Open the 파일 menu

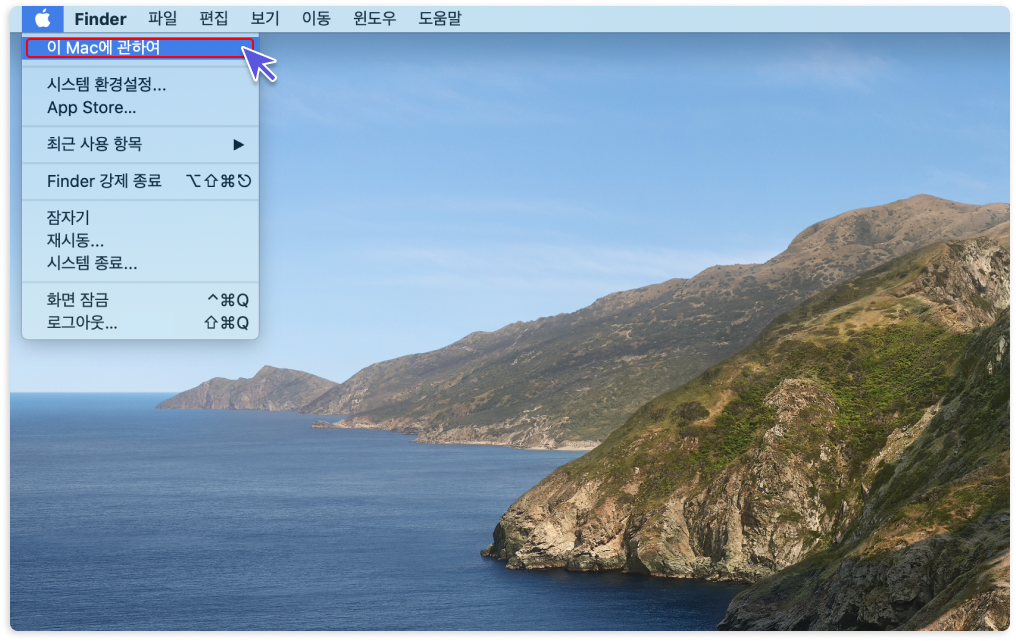click(x=162, y=19)
